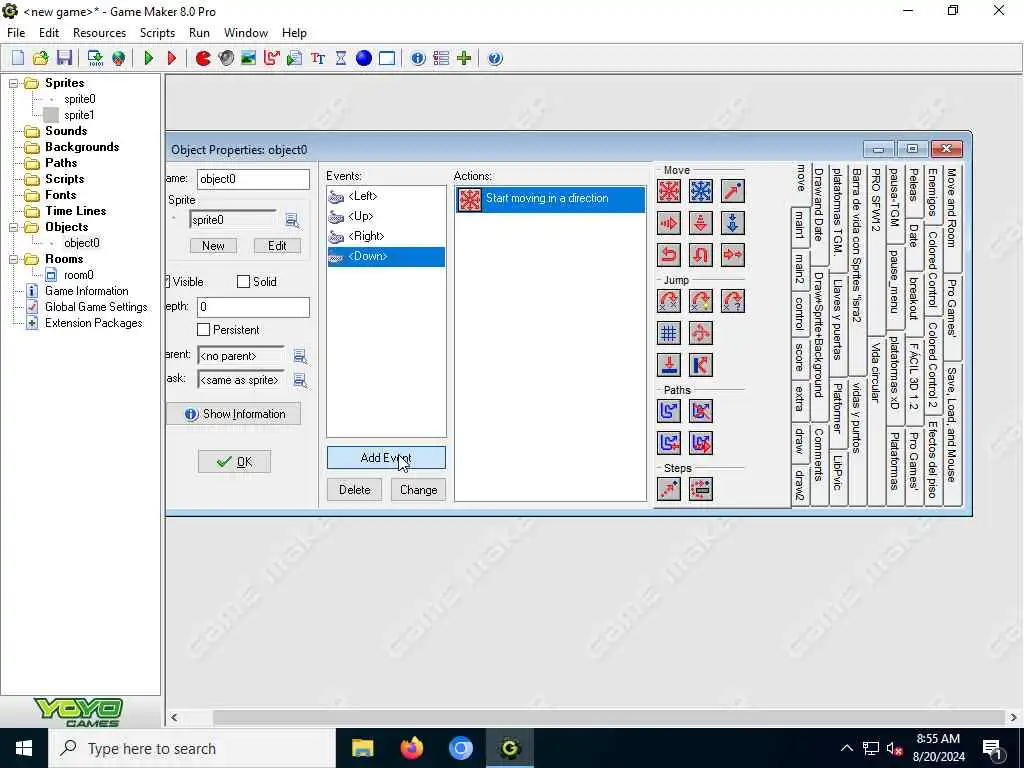Select the Reverse Horizontal action icon
Image resolution: width=1024 pixels, height=768 pixels.
coord(669,255)
